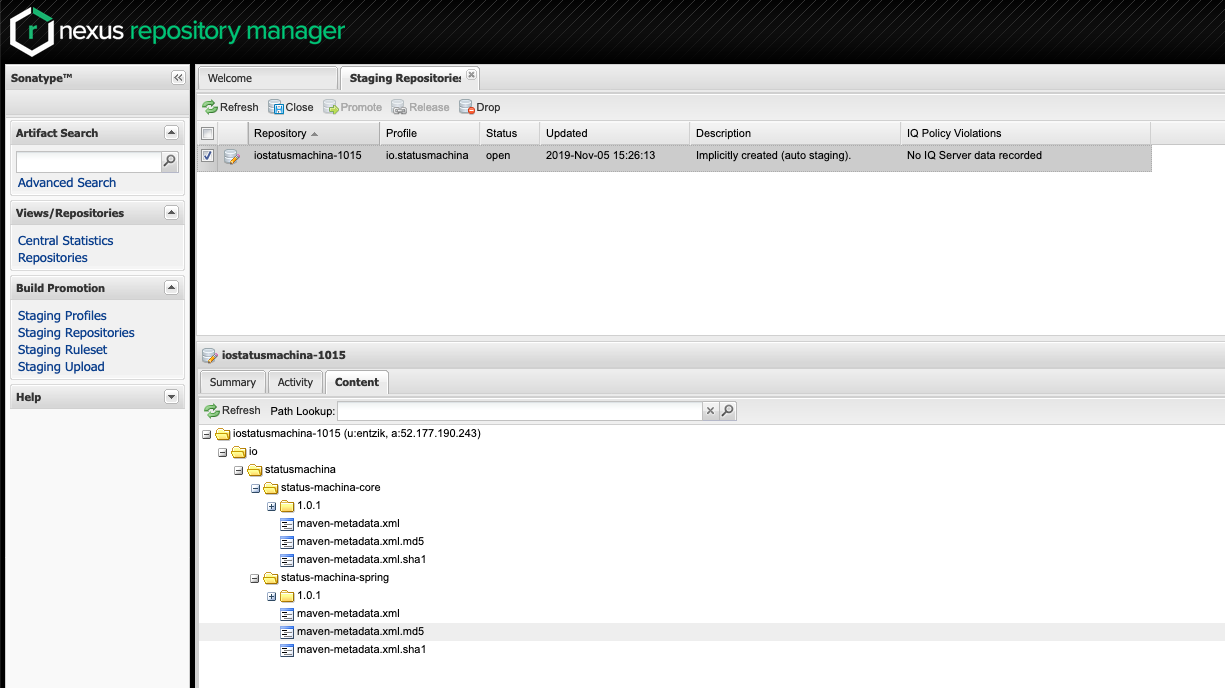Expand the Help panel
Viewport: 1225px width, 688px height.
tap(171, 397)
